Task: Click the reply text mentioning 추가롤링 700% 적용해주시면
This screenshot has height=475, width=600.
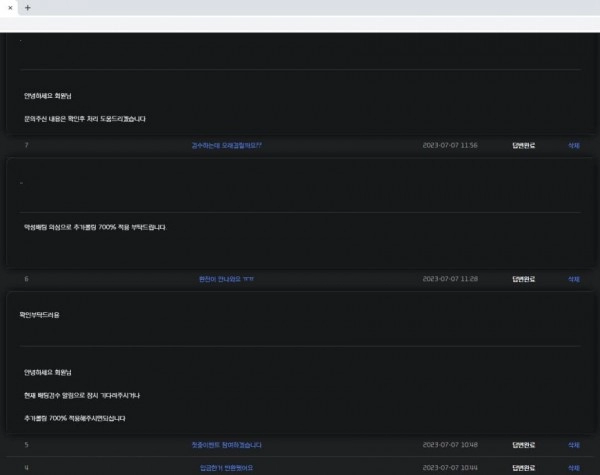Action: 75,418
